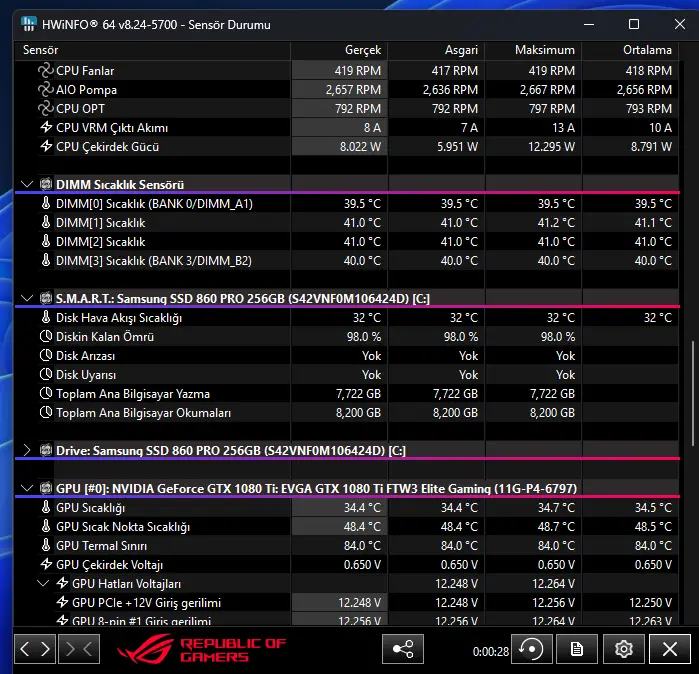Screen dimensions: 699x674
Task: Select the Diskin Kalan Ömrü row label
Action: (x=105, y=337)
